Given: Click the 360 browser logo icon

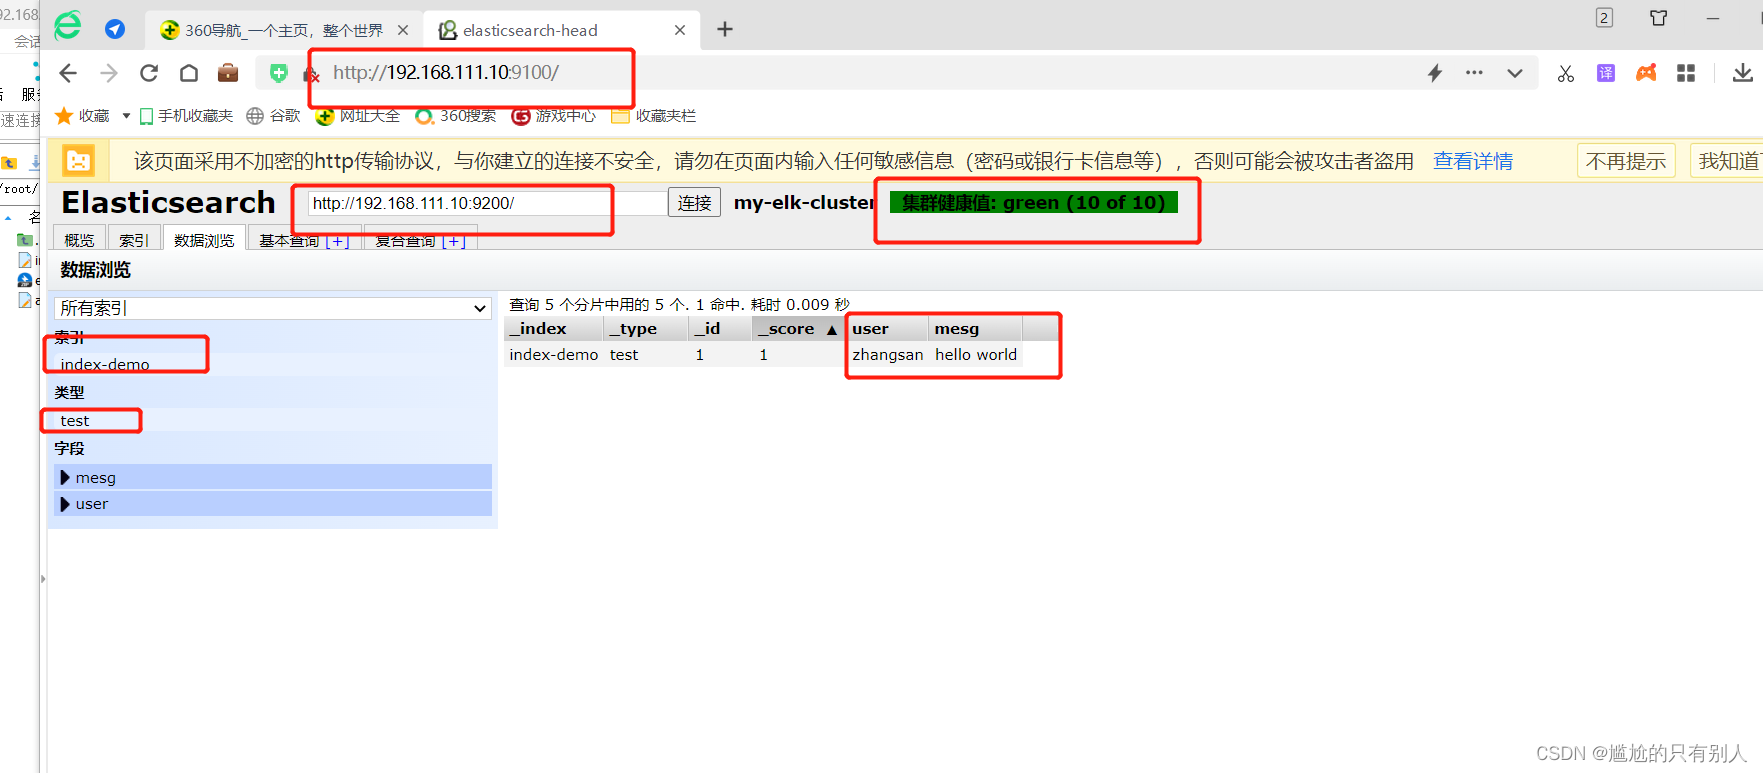Looking at the screenshot, I should click(68, 25).
